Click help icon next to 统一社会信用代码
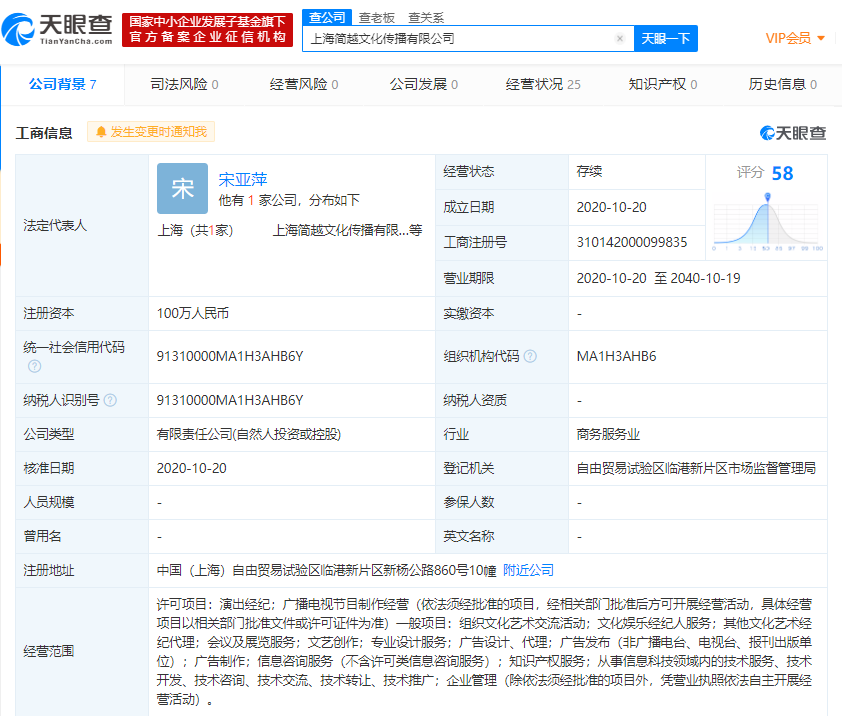Screen dimensions: 842x716 click(x=34, y=366)
